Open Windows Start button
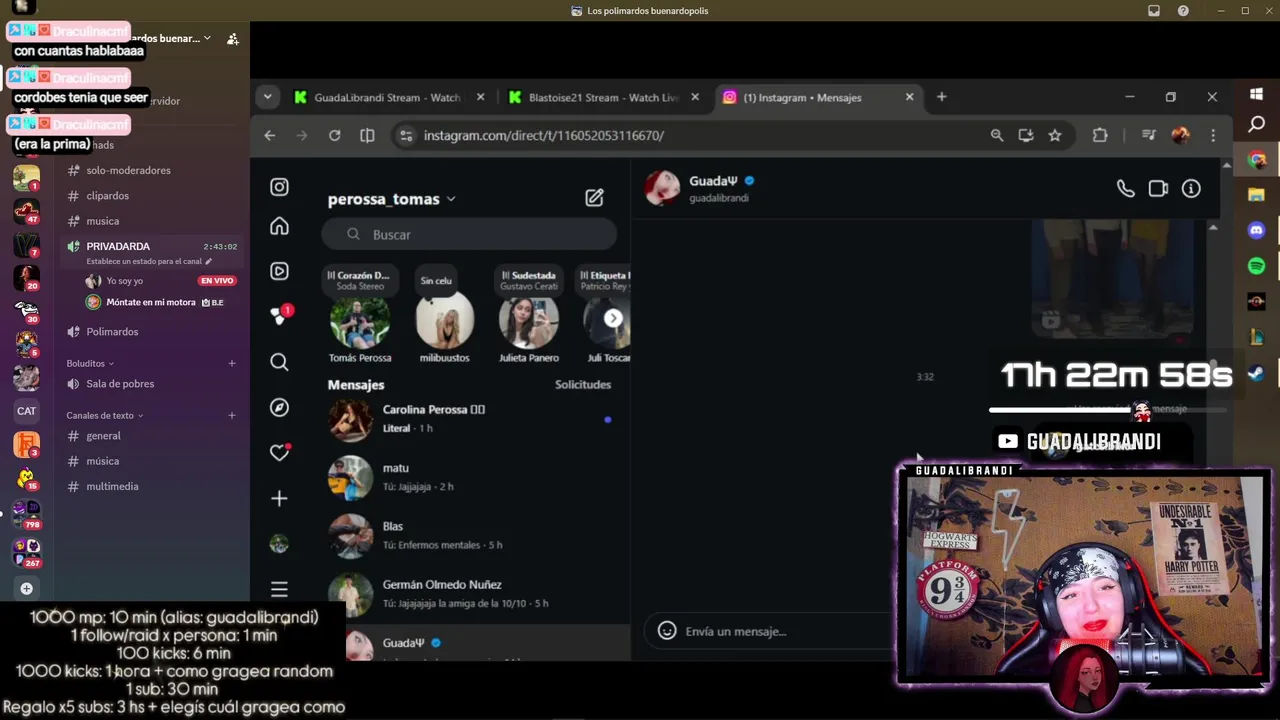Image resolution: width=1280 pixels, height=720 pixels. 1257,94
